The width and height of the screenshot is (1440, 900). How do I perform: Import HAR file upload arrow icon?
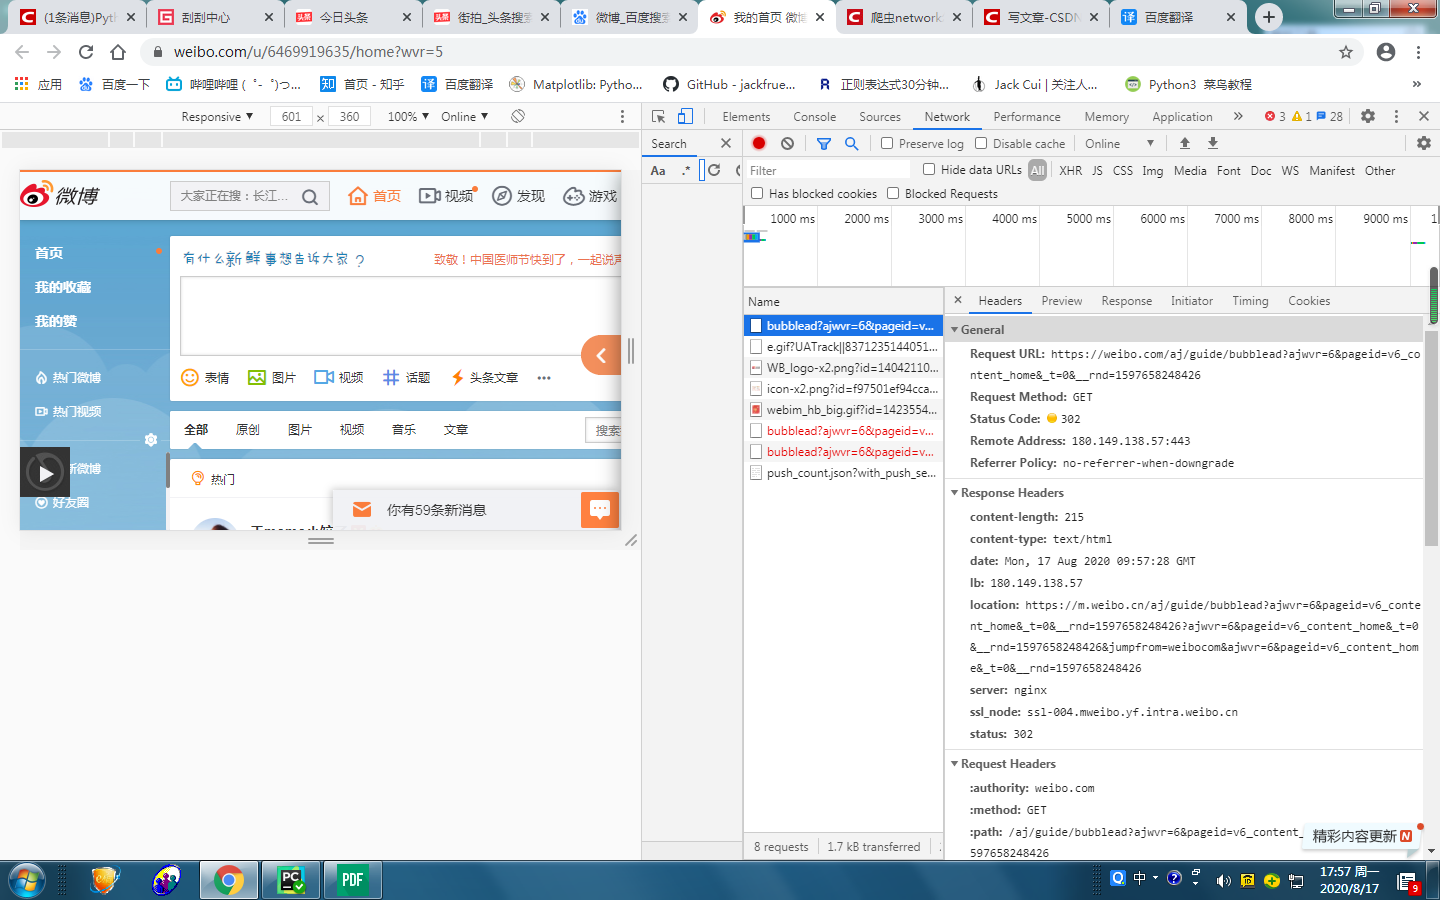pyautogui.click(x=1185, y=143)
